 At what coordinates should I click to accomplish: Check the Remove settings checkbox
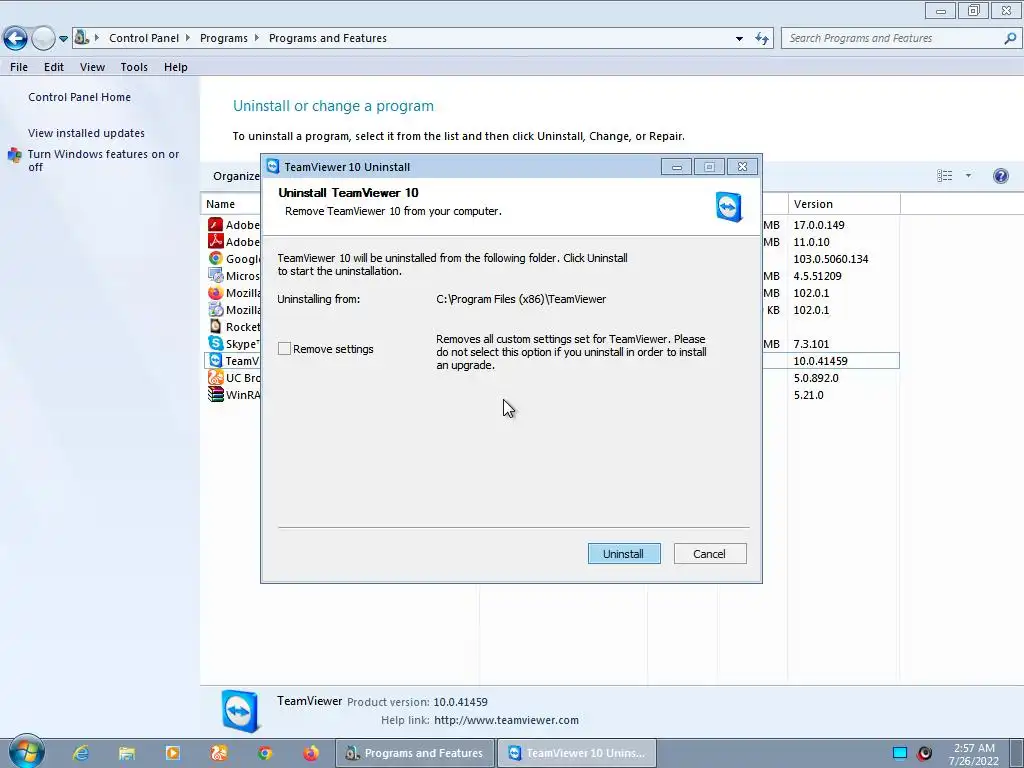284,349
